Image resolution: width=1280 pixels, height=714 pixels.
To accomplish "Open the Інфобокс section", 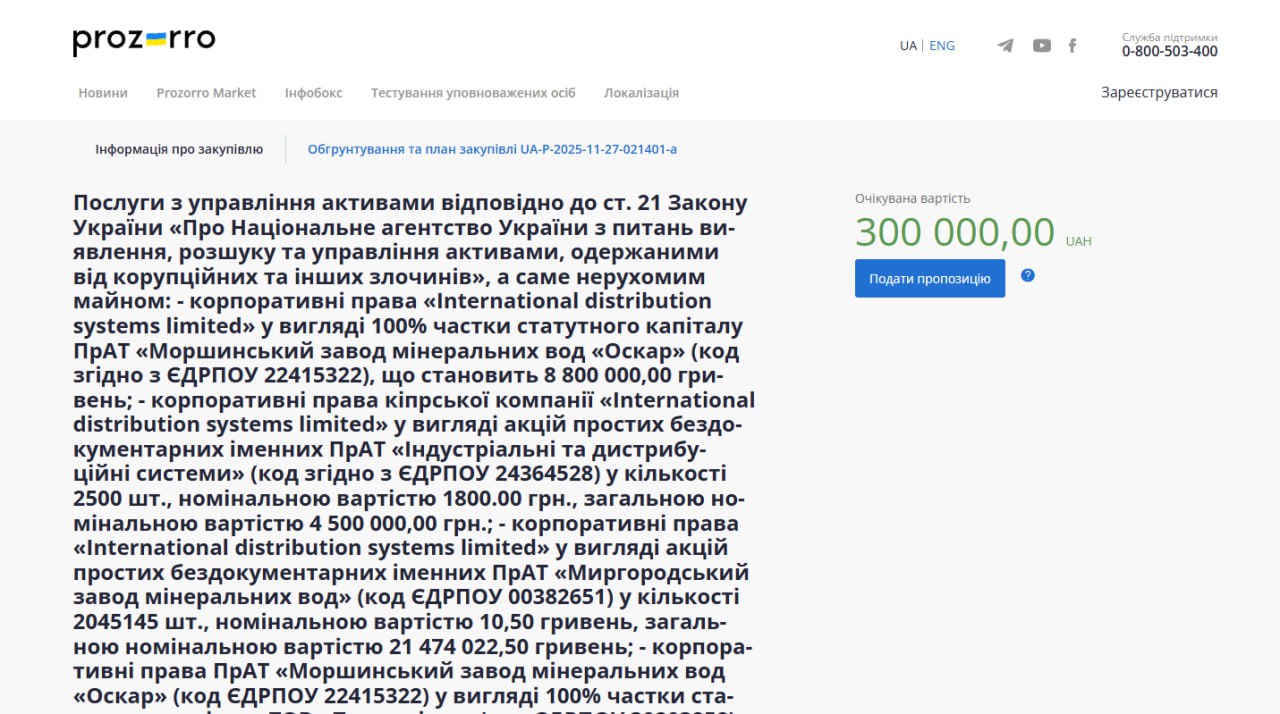I will coord(313,93).
